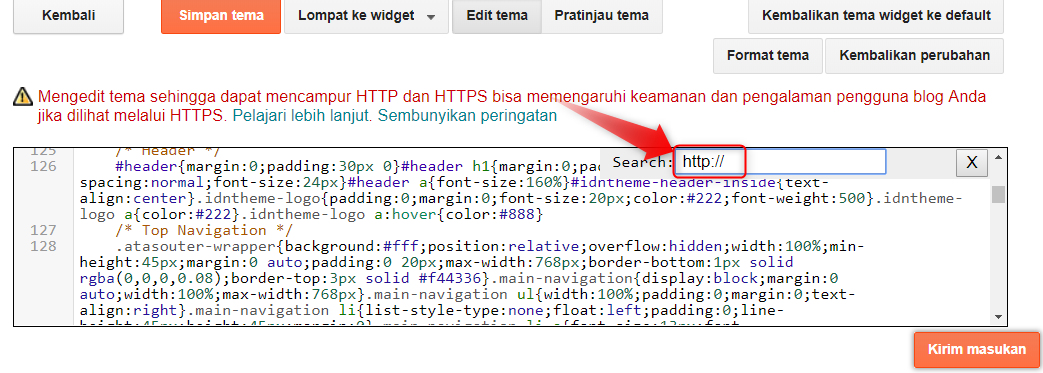Click line number 128 in gutter
This screenshot has width=1043, height=373.
coord(44,246)
